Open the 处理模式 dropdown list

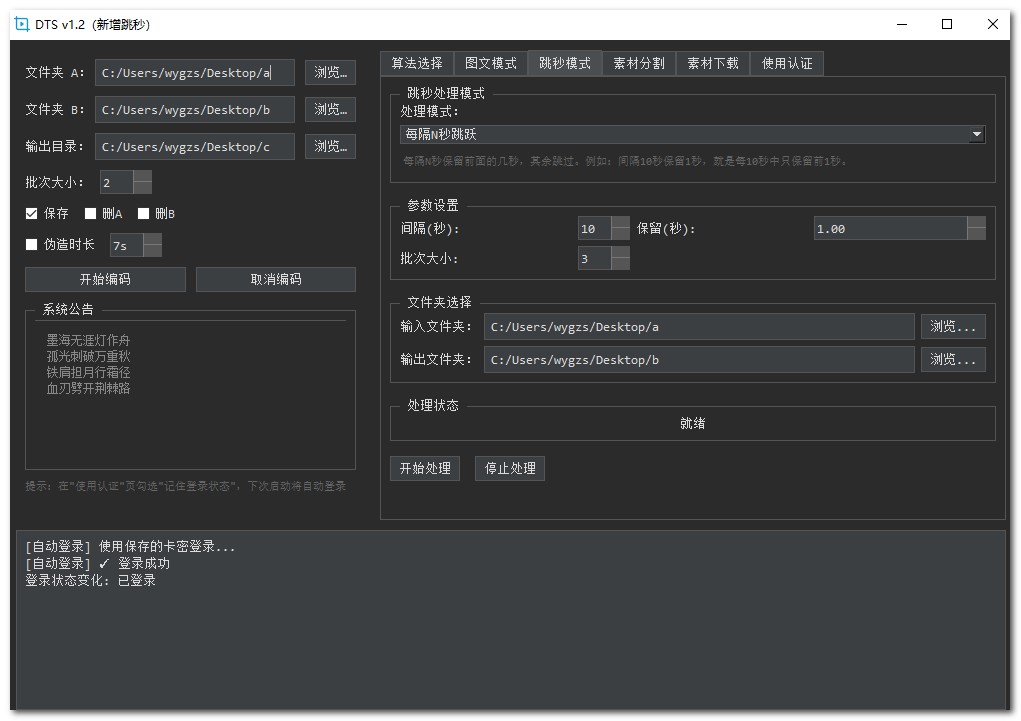click(976, 134)
